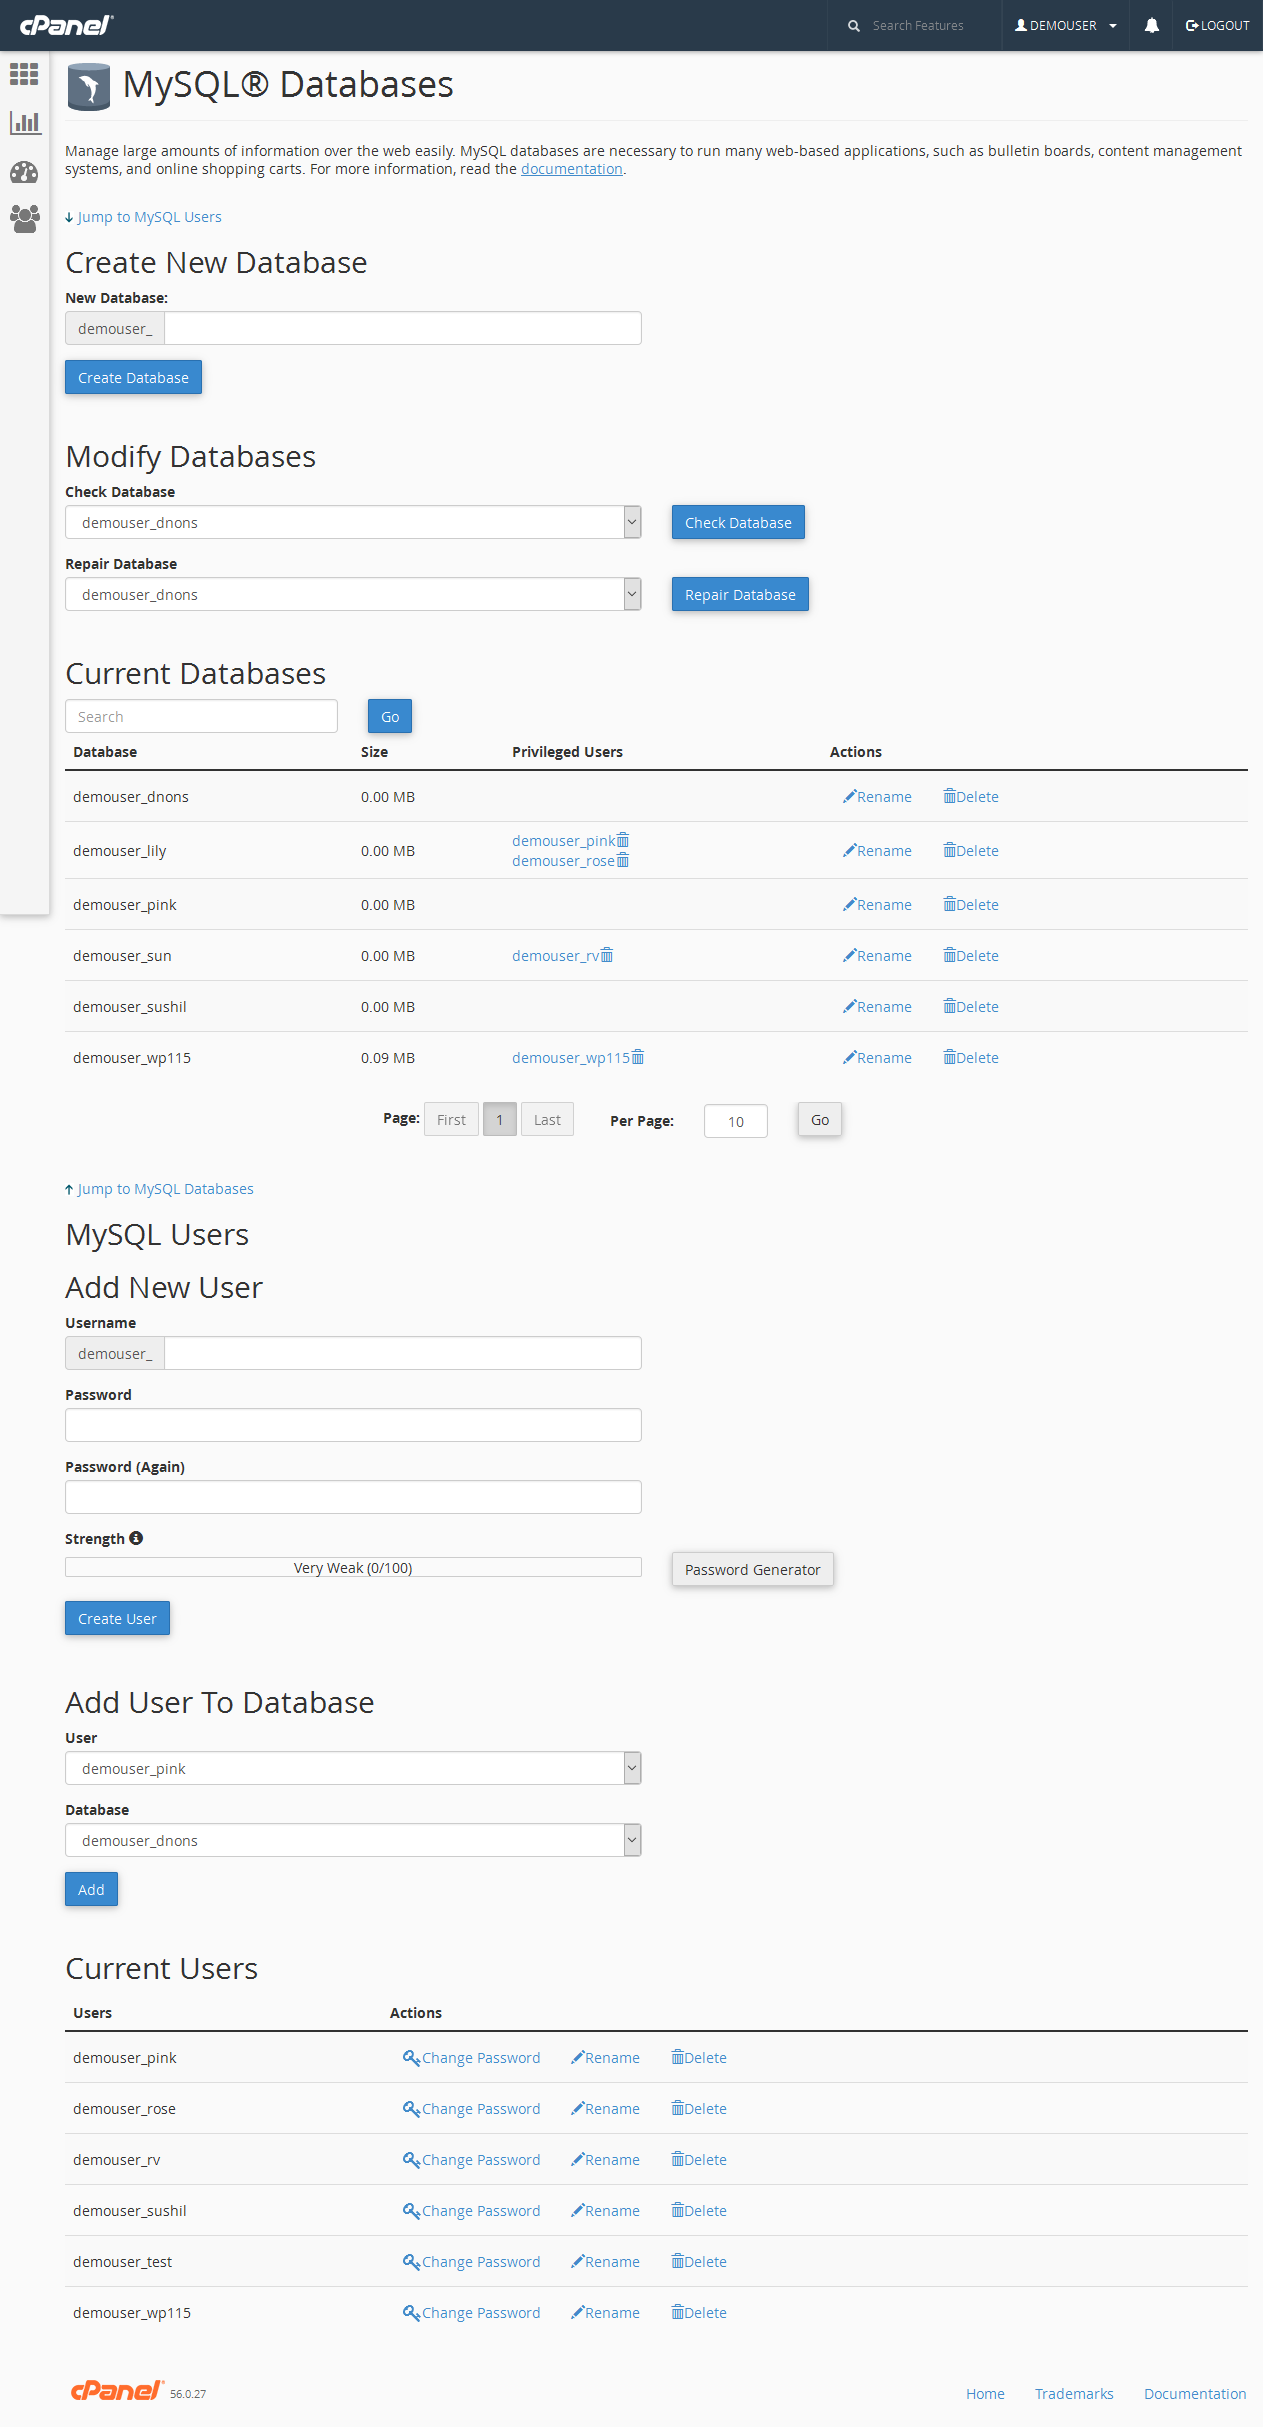Image resolution: width=1263 pixels, height=2427 pixels.
Task: Click the Per Page number field
Action: coord(736,1121)
